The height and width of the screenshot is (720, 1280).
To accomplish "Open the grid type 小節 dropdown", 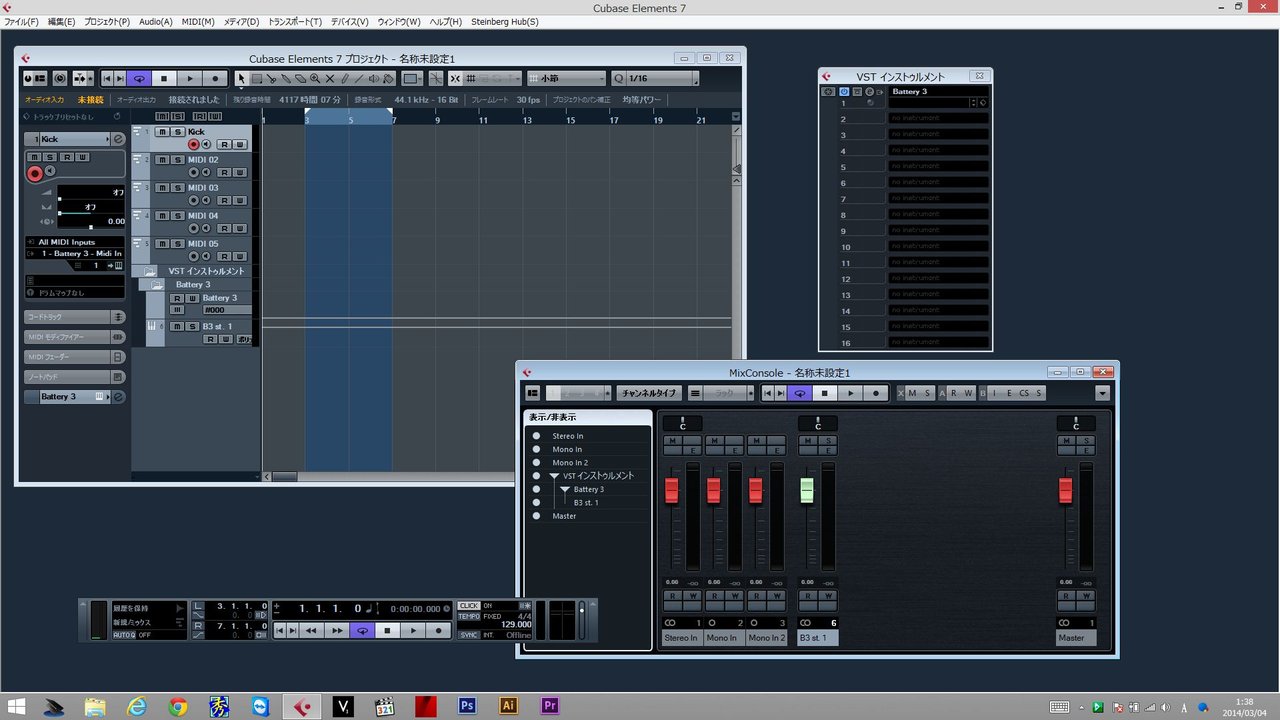I will click(x=567, y=78).
